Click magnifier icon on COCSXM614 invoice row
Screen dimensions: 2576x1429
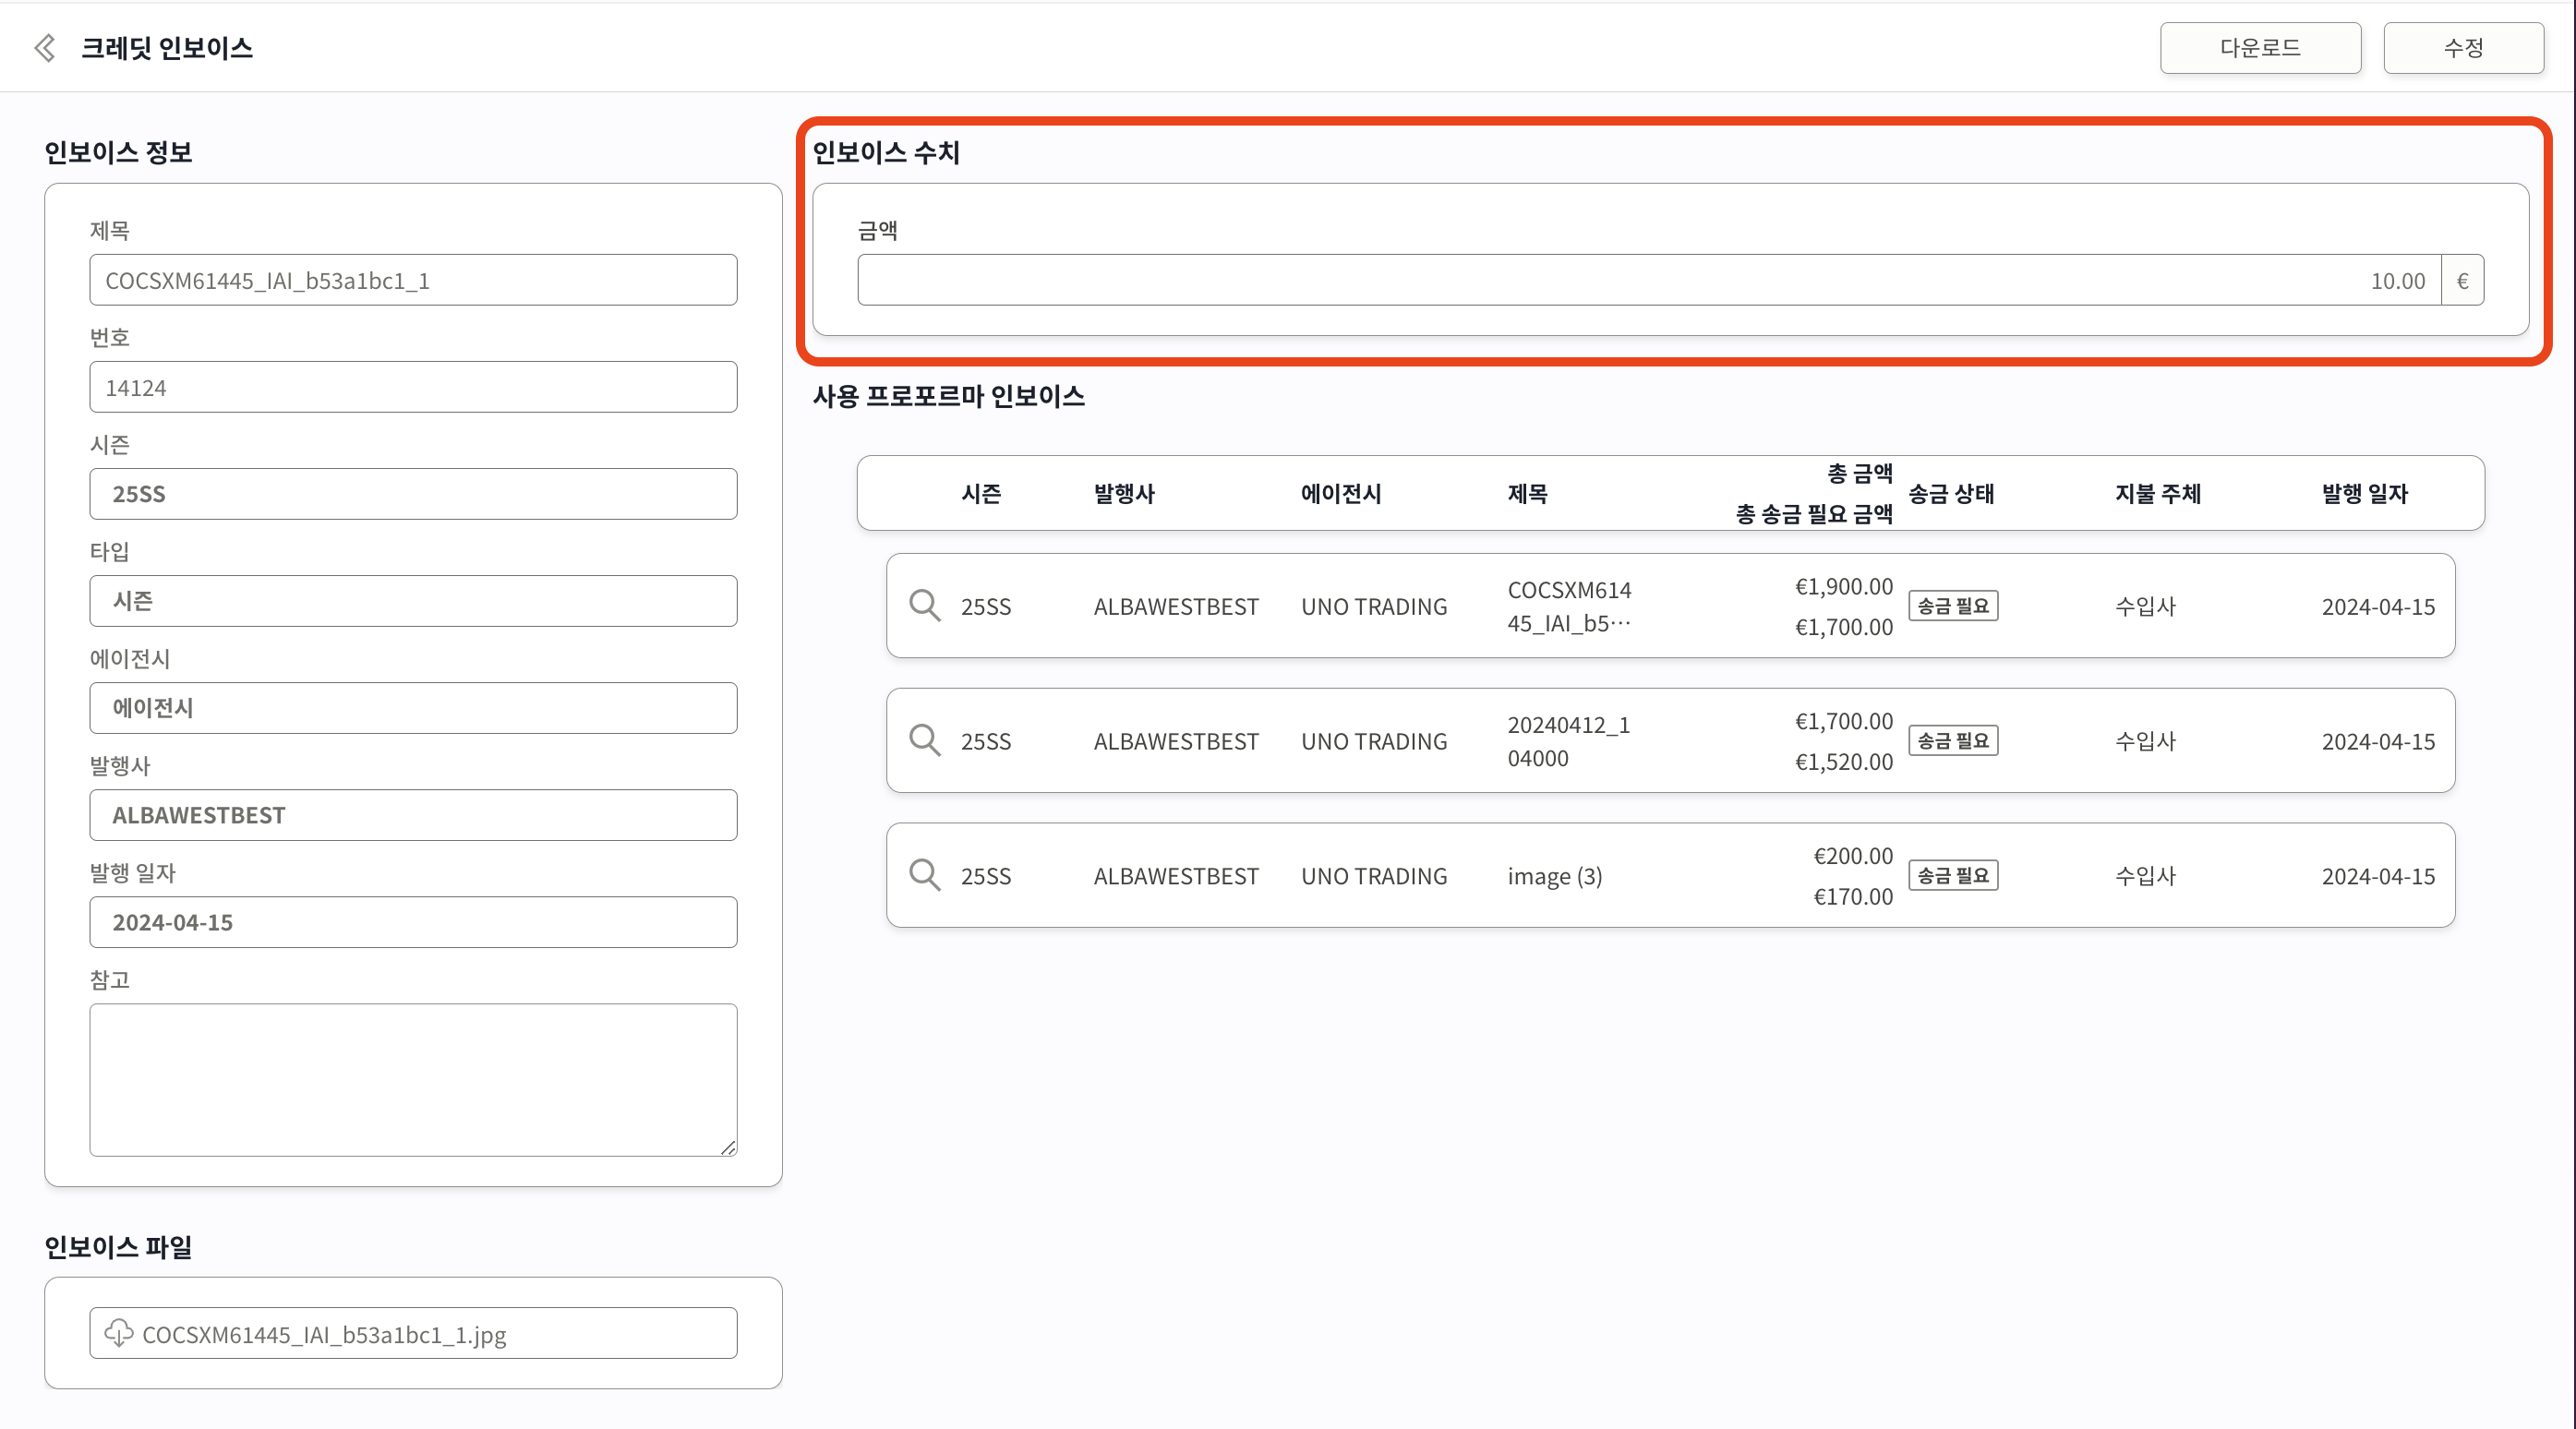coord(924,605)
